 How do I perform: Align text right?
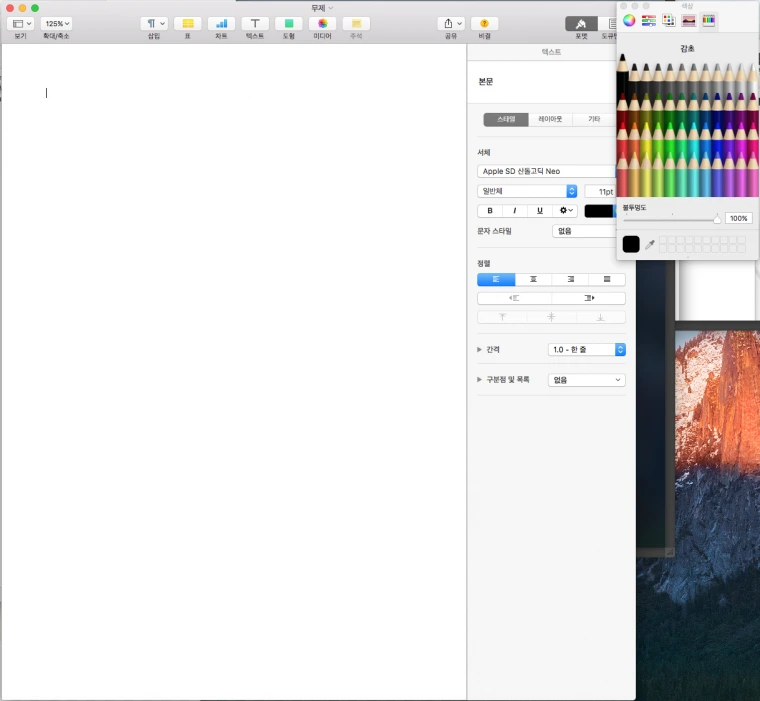570,279
